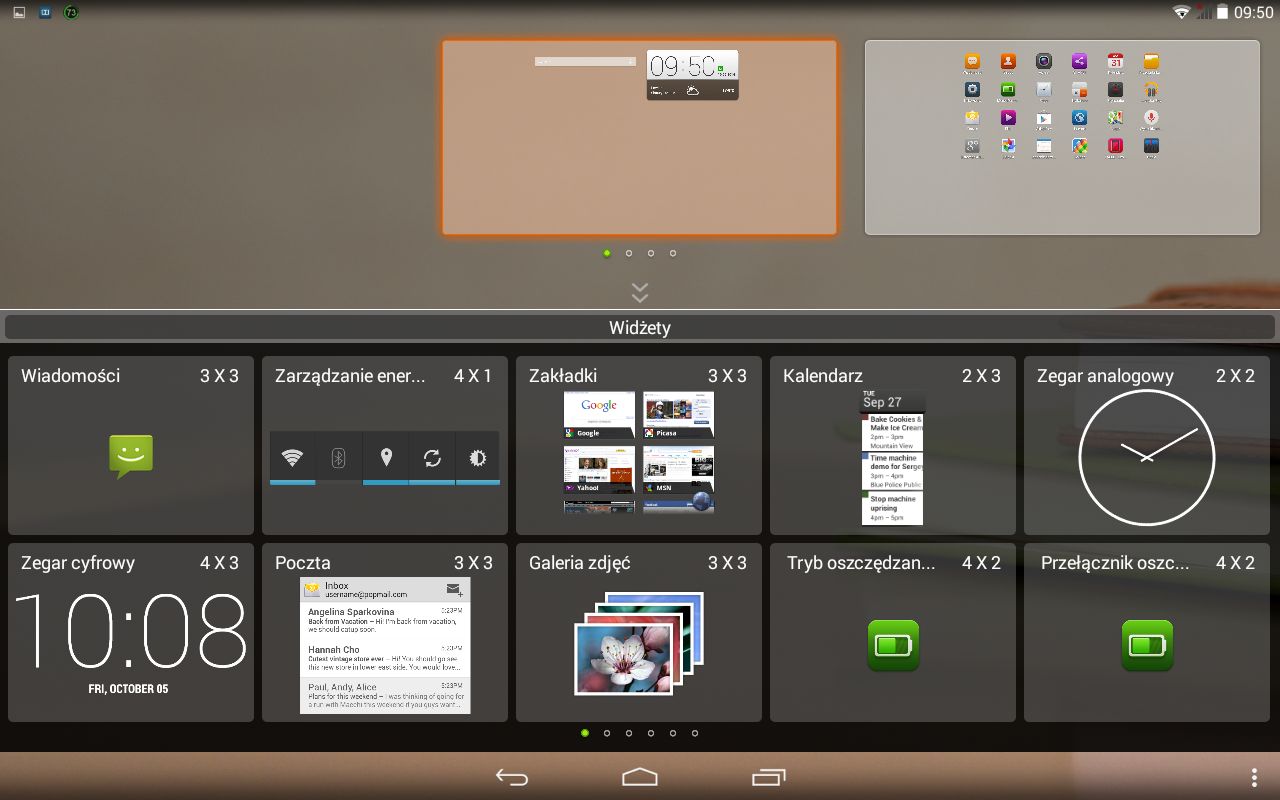Tap Maps icon in apps screen preview
Viewport: 1280px width, 800px height.
(1115, 119)
